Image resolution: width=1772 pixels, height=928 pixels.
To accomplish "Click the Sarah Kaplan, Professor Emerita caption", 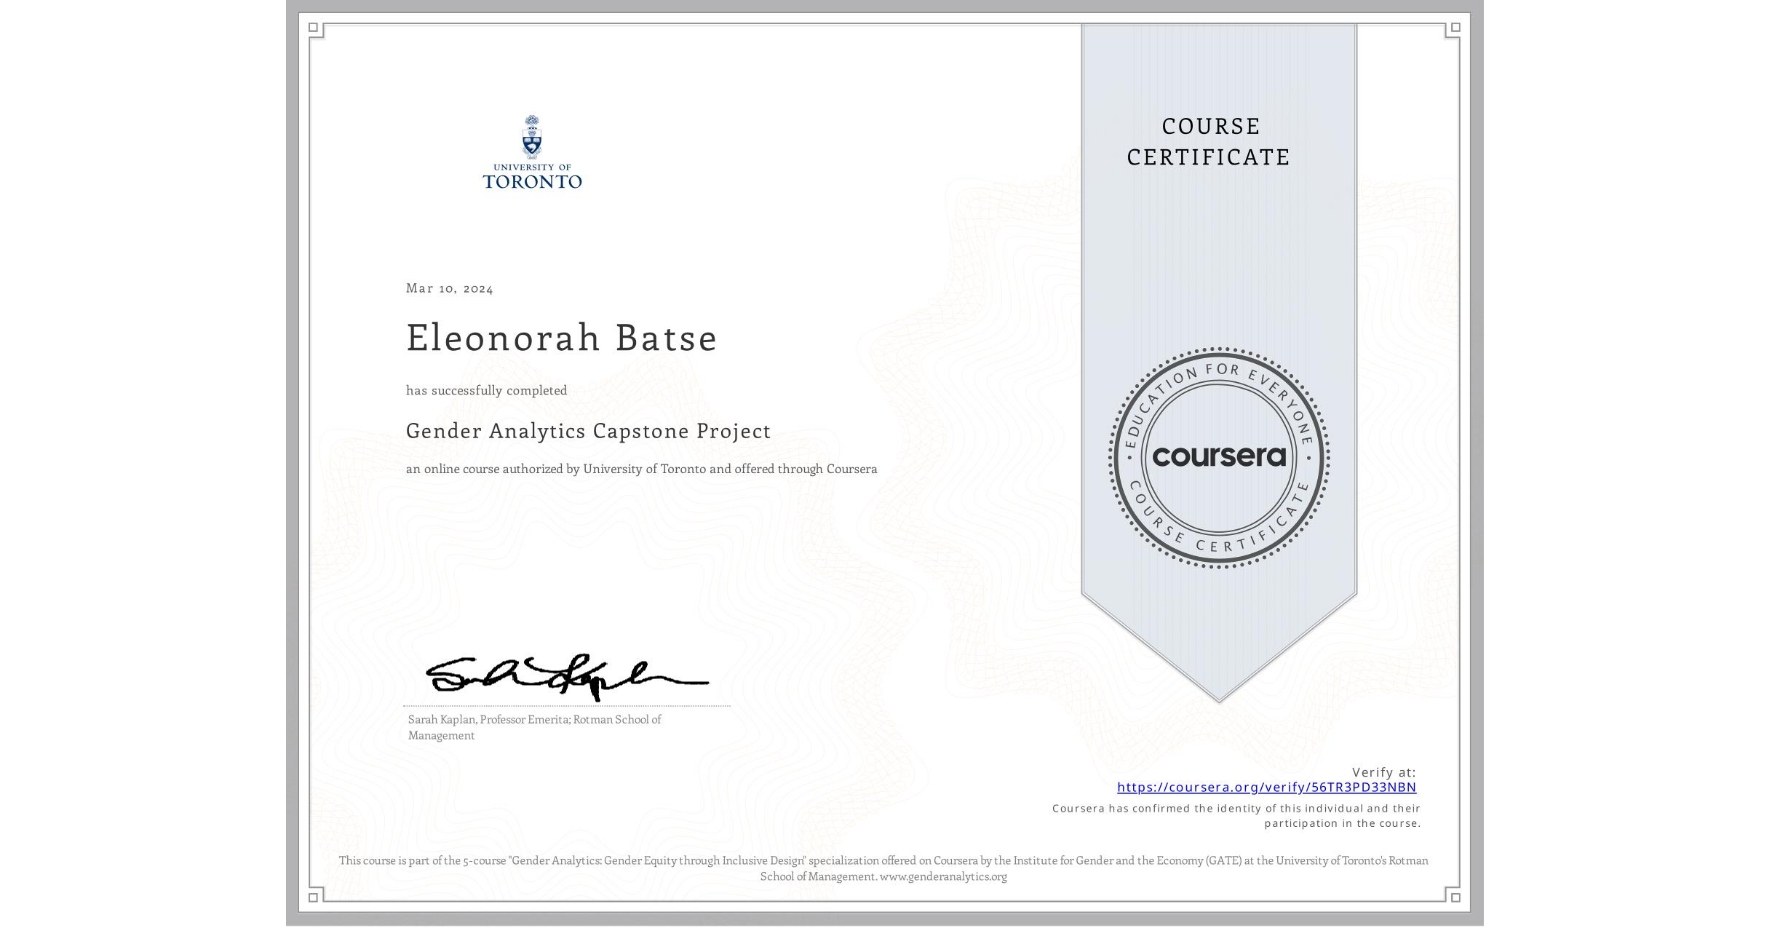I will (x=534, y=727).
